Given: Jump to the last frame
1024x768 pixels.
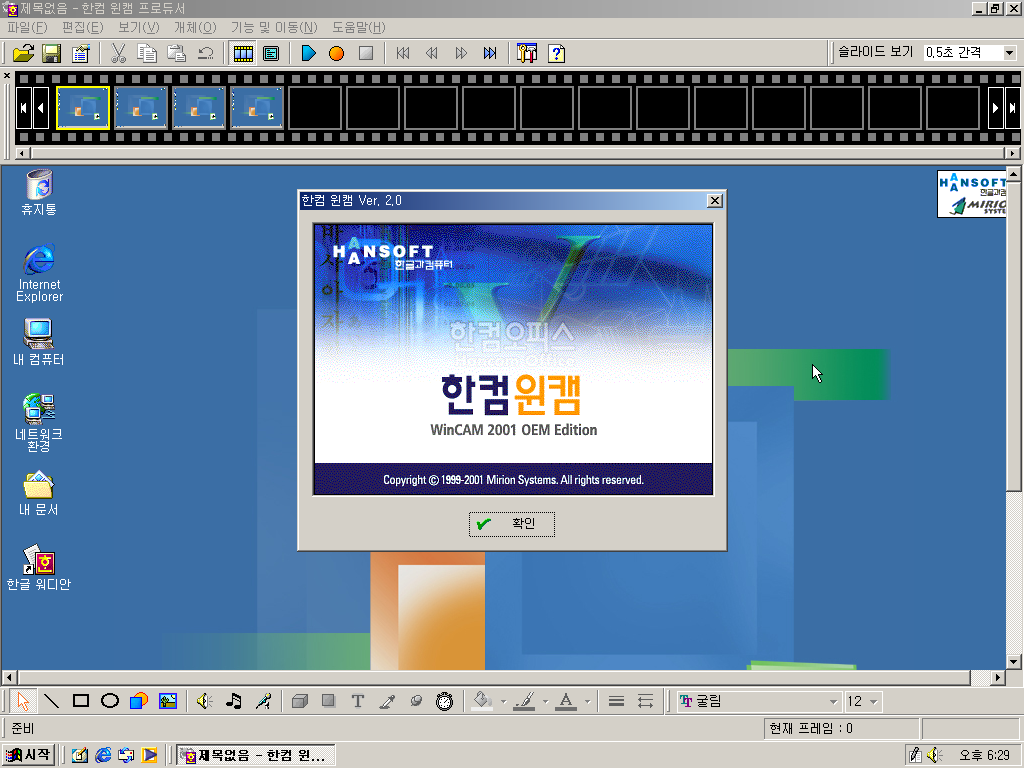Looking at the screenshot, I should tap(490, 53).
